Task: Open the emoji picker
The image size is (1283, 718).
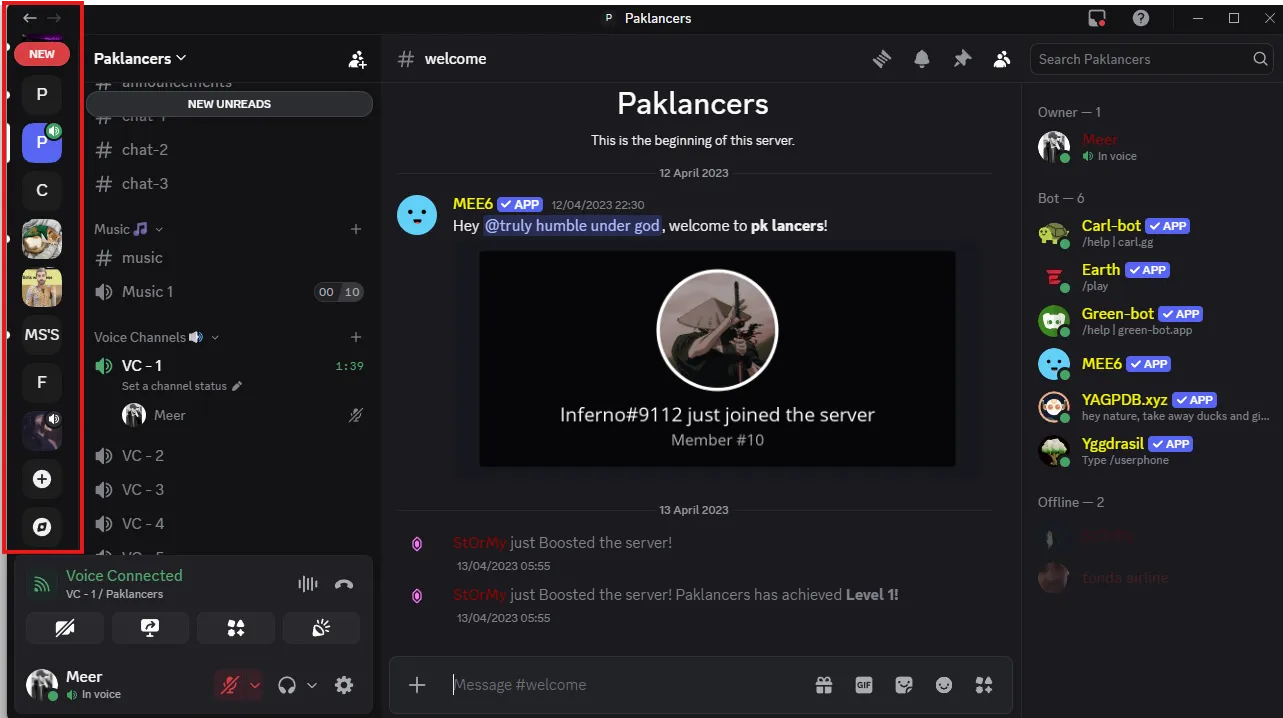Action: coord(944,685)
